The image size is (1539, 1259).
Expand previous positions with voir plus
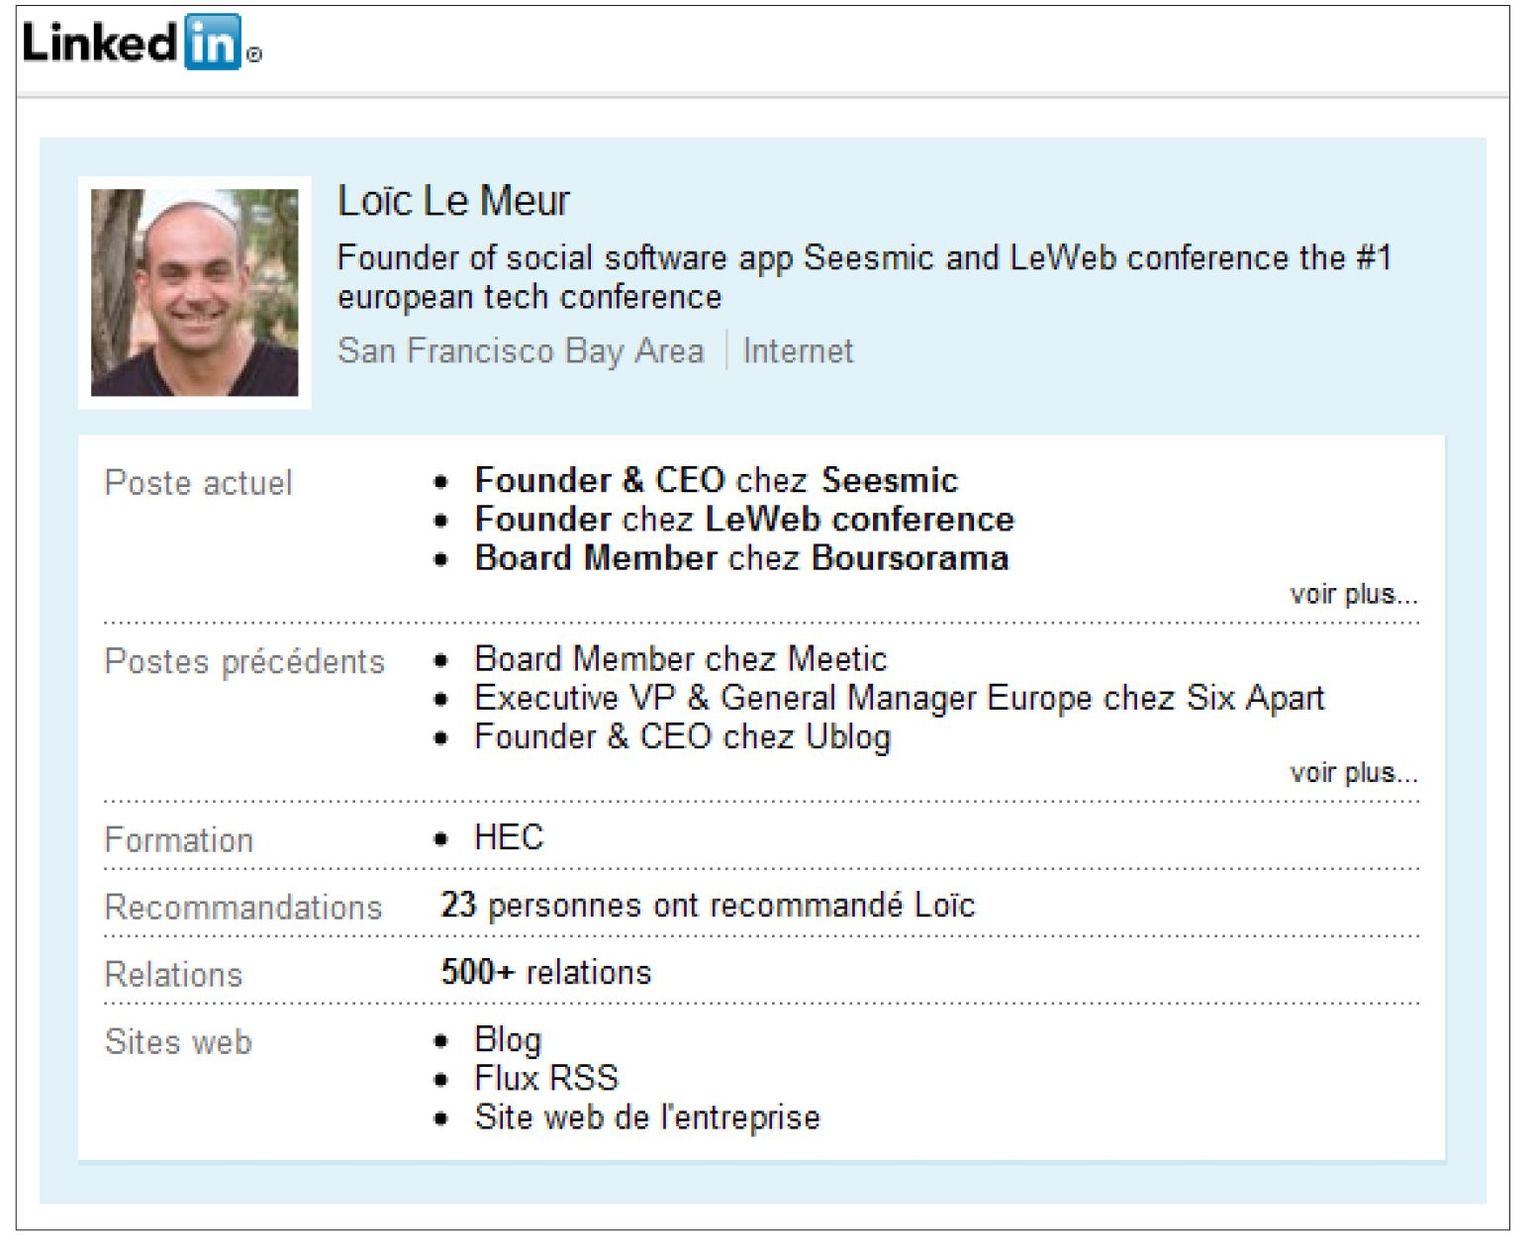coord(1353,773)
